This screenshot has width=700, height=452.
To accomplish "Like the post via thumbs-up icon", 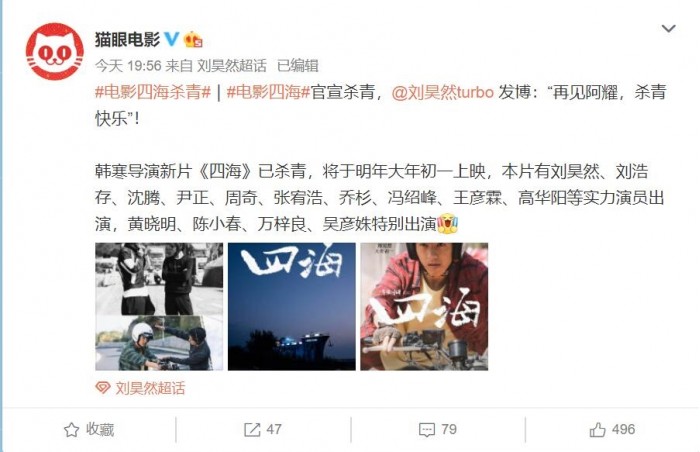I will (x=598, y=430).
